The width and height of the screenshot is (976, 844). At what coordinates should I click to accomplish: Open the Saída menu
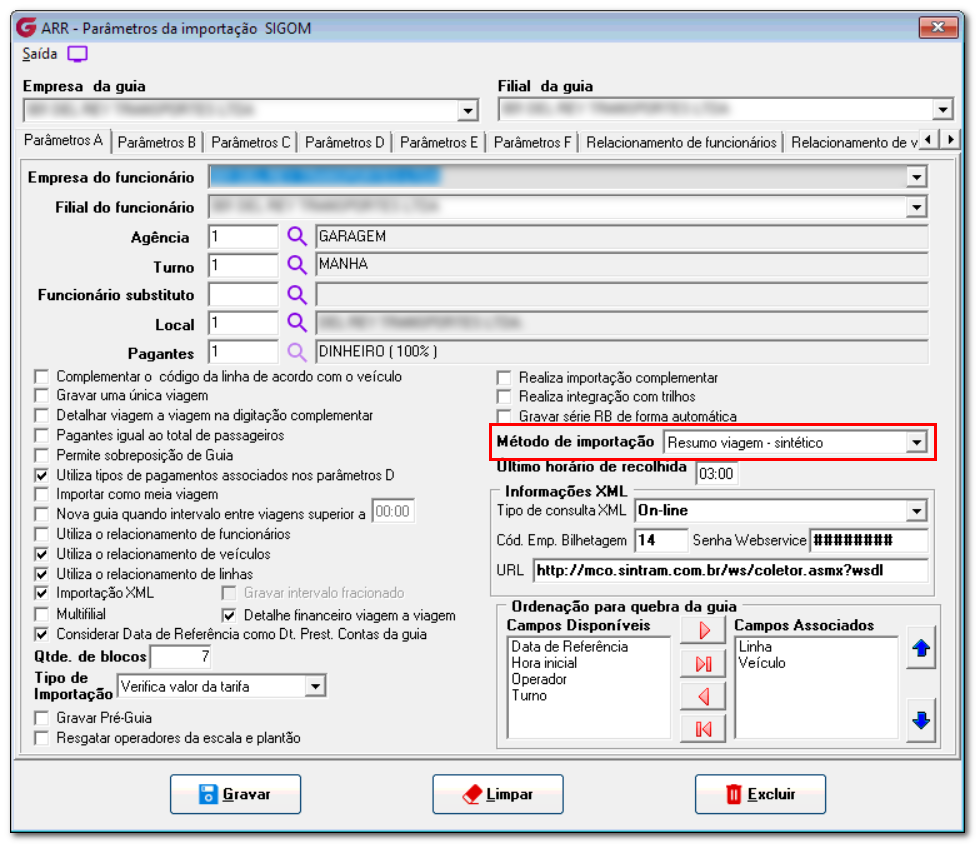click(x=40, y=54)
